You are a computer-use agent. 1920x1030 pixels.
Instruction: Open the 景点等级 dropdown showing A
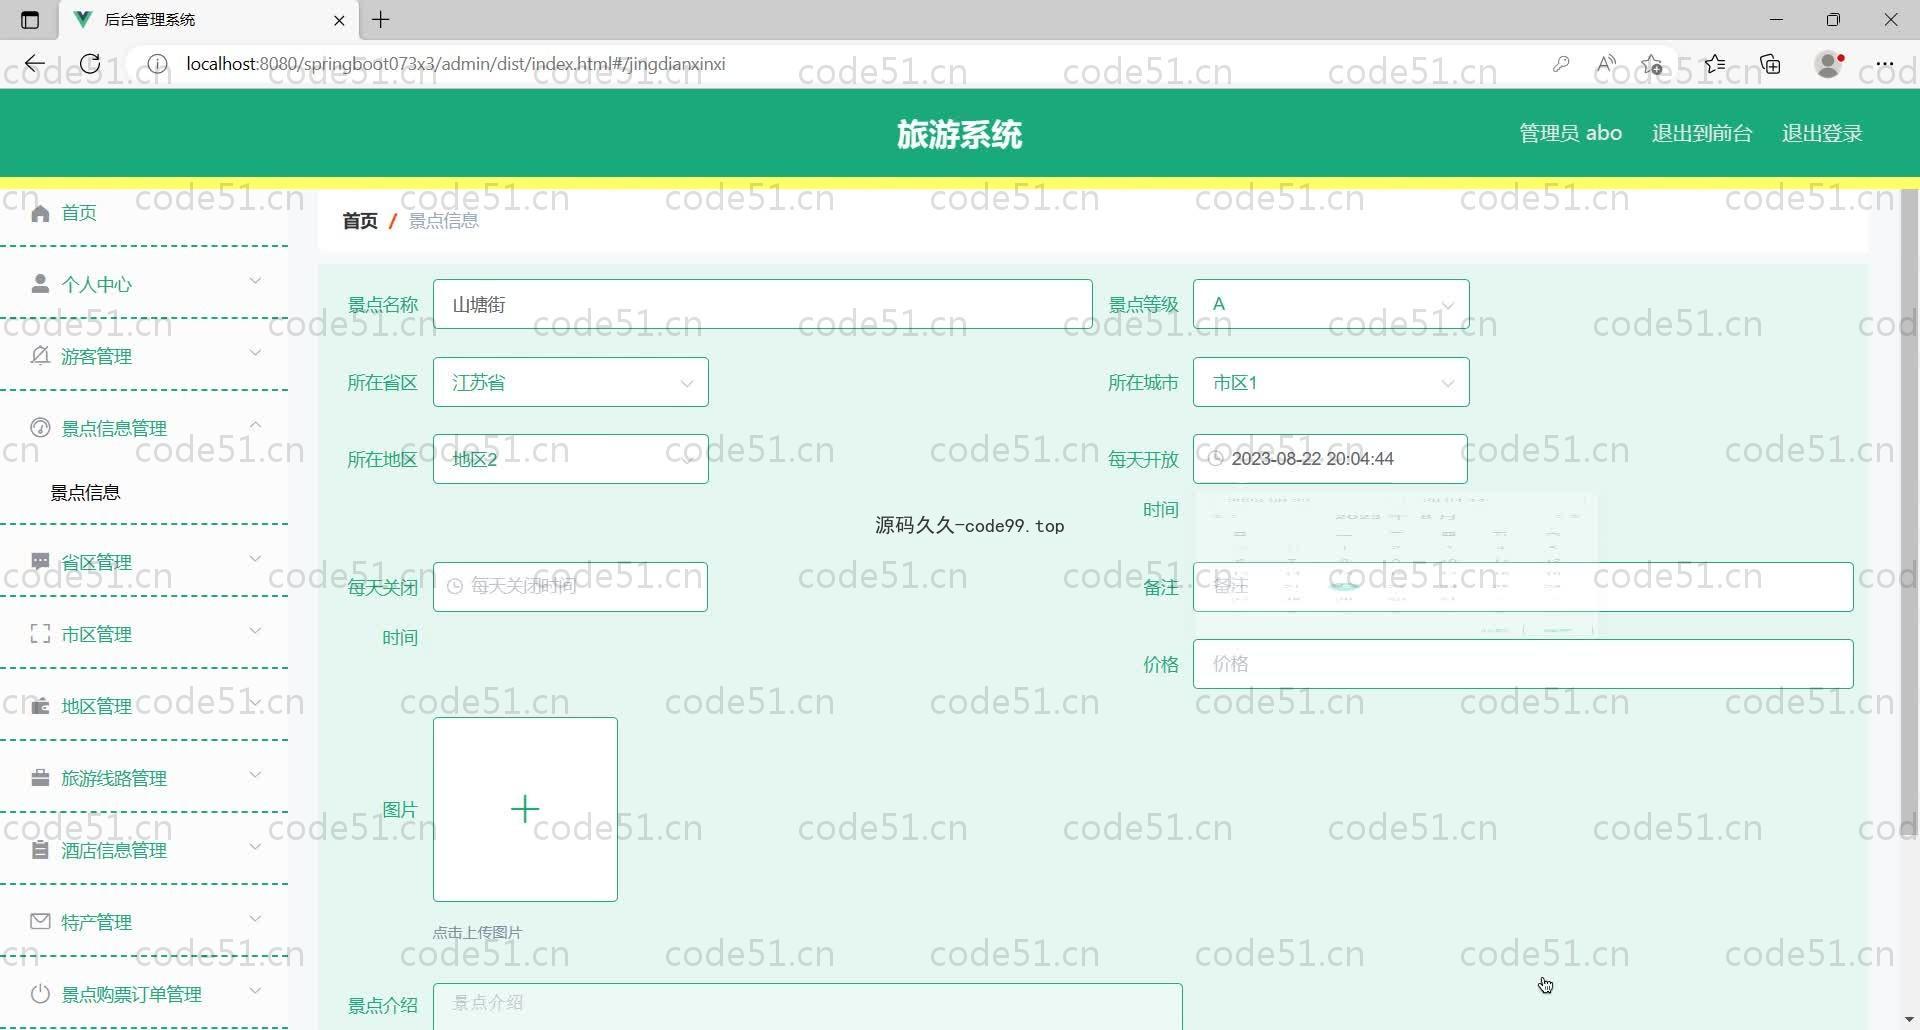tap(1331, 304)
